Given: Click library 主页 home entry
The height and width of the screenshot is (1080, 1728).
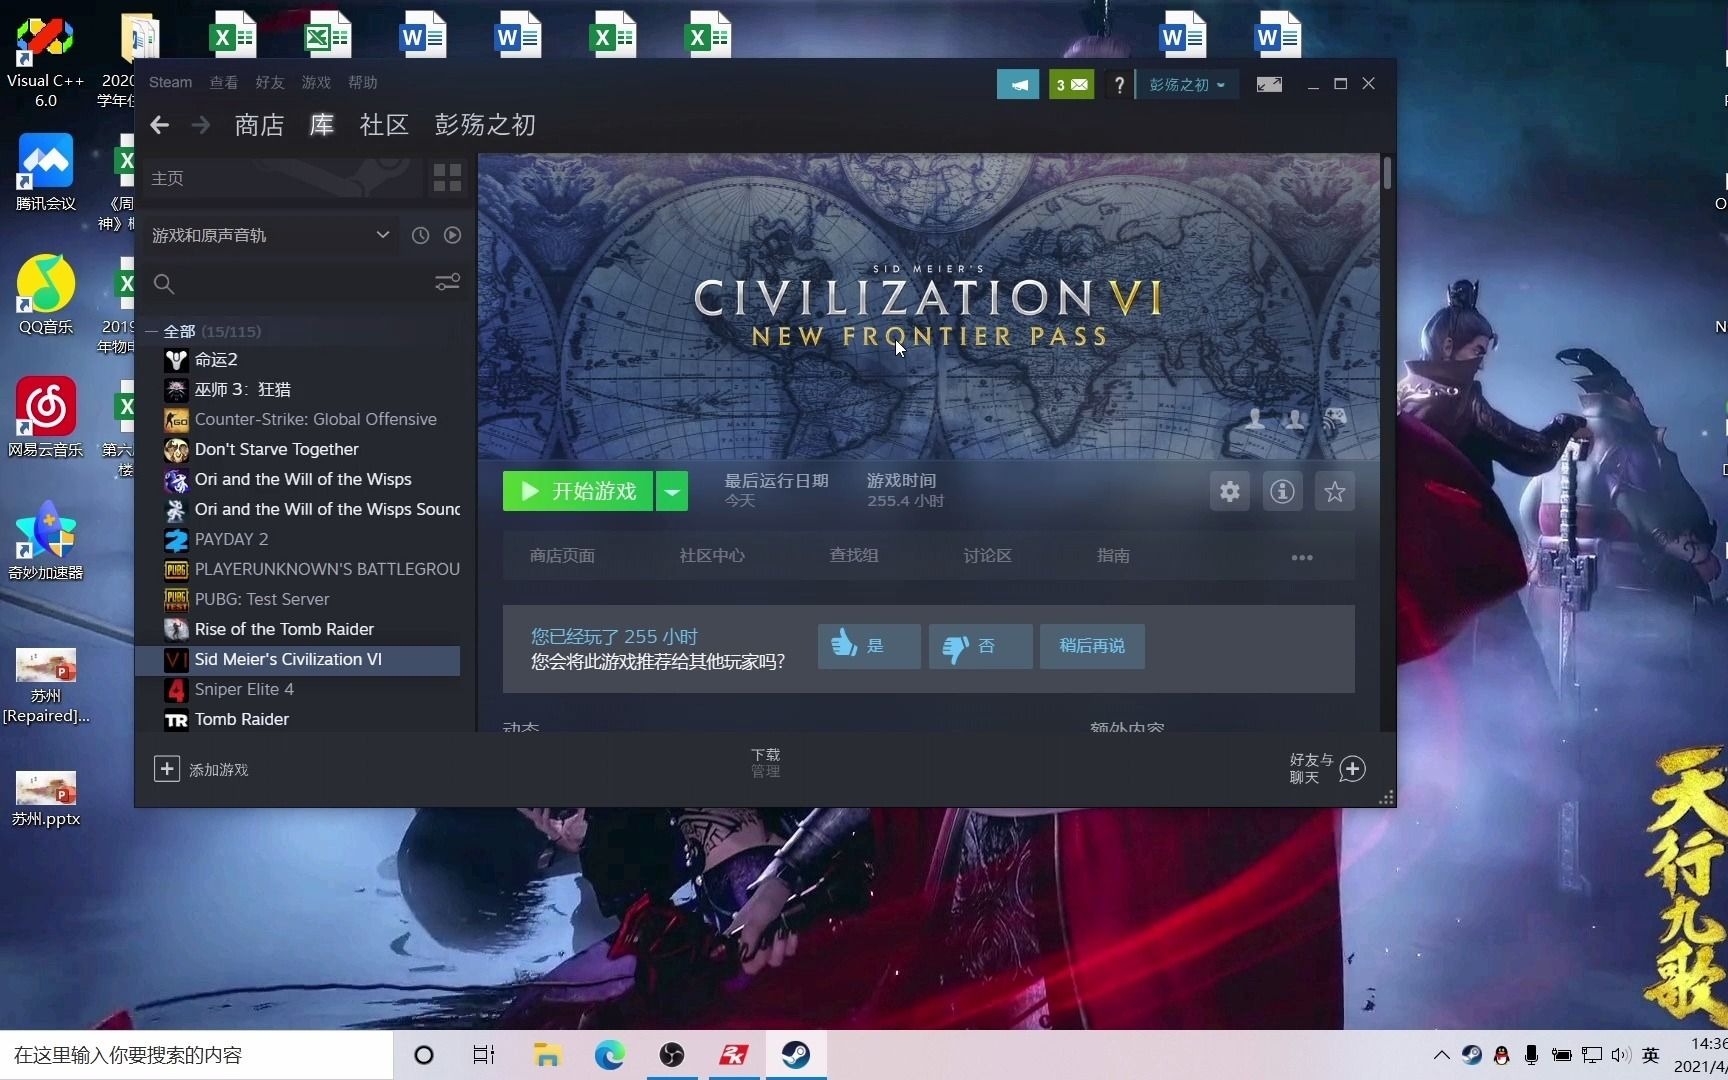Looking at the screenshot, I should pyautogui.click(x=283, y=178).
